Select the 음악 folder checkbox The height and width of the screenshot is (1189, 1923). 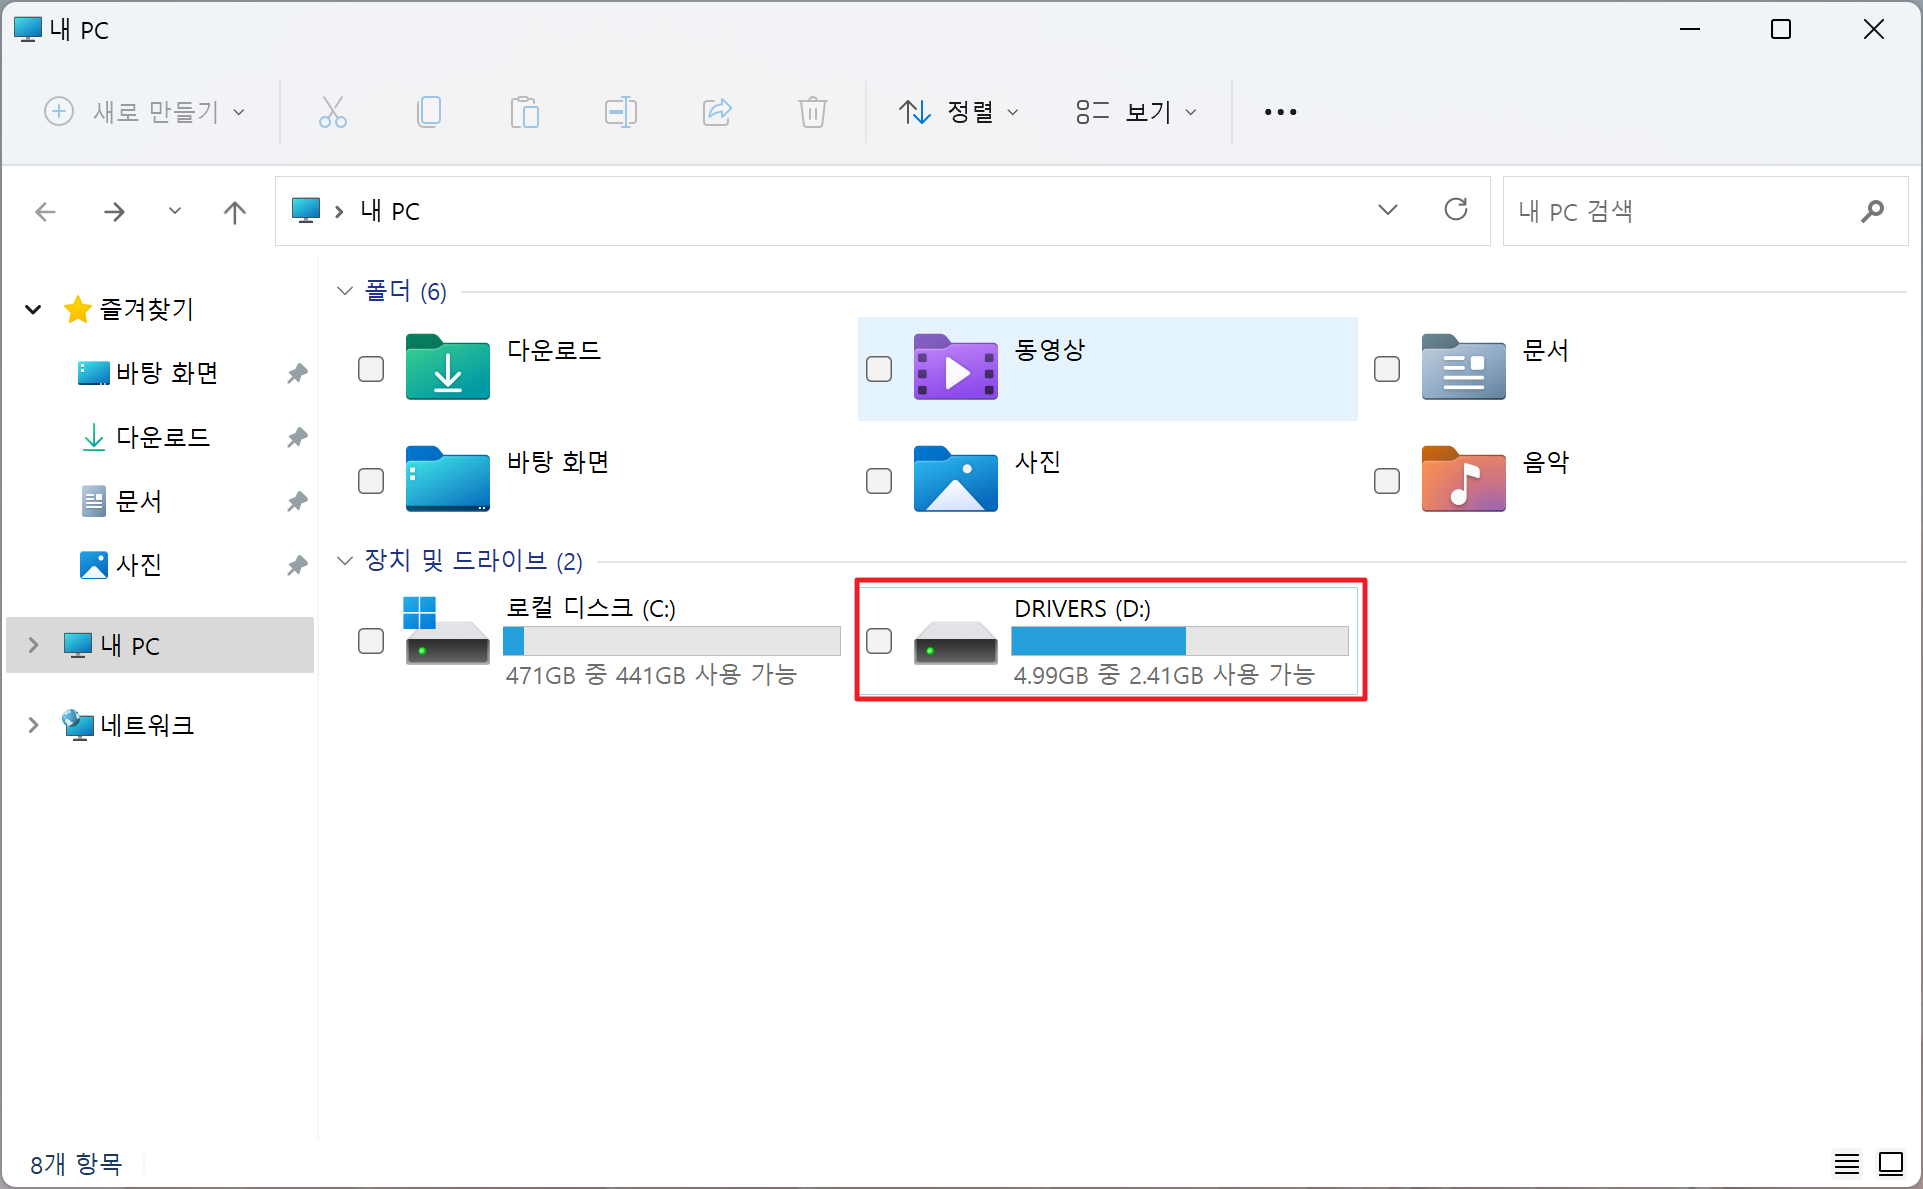[1387, 481]
